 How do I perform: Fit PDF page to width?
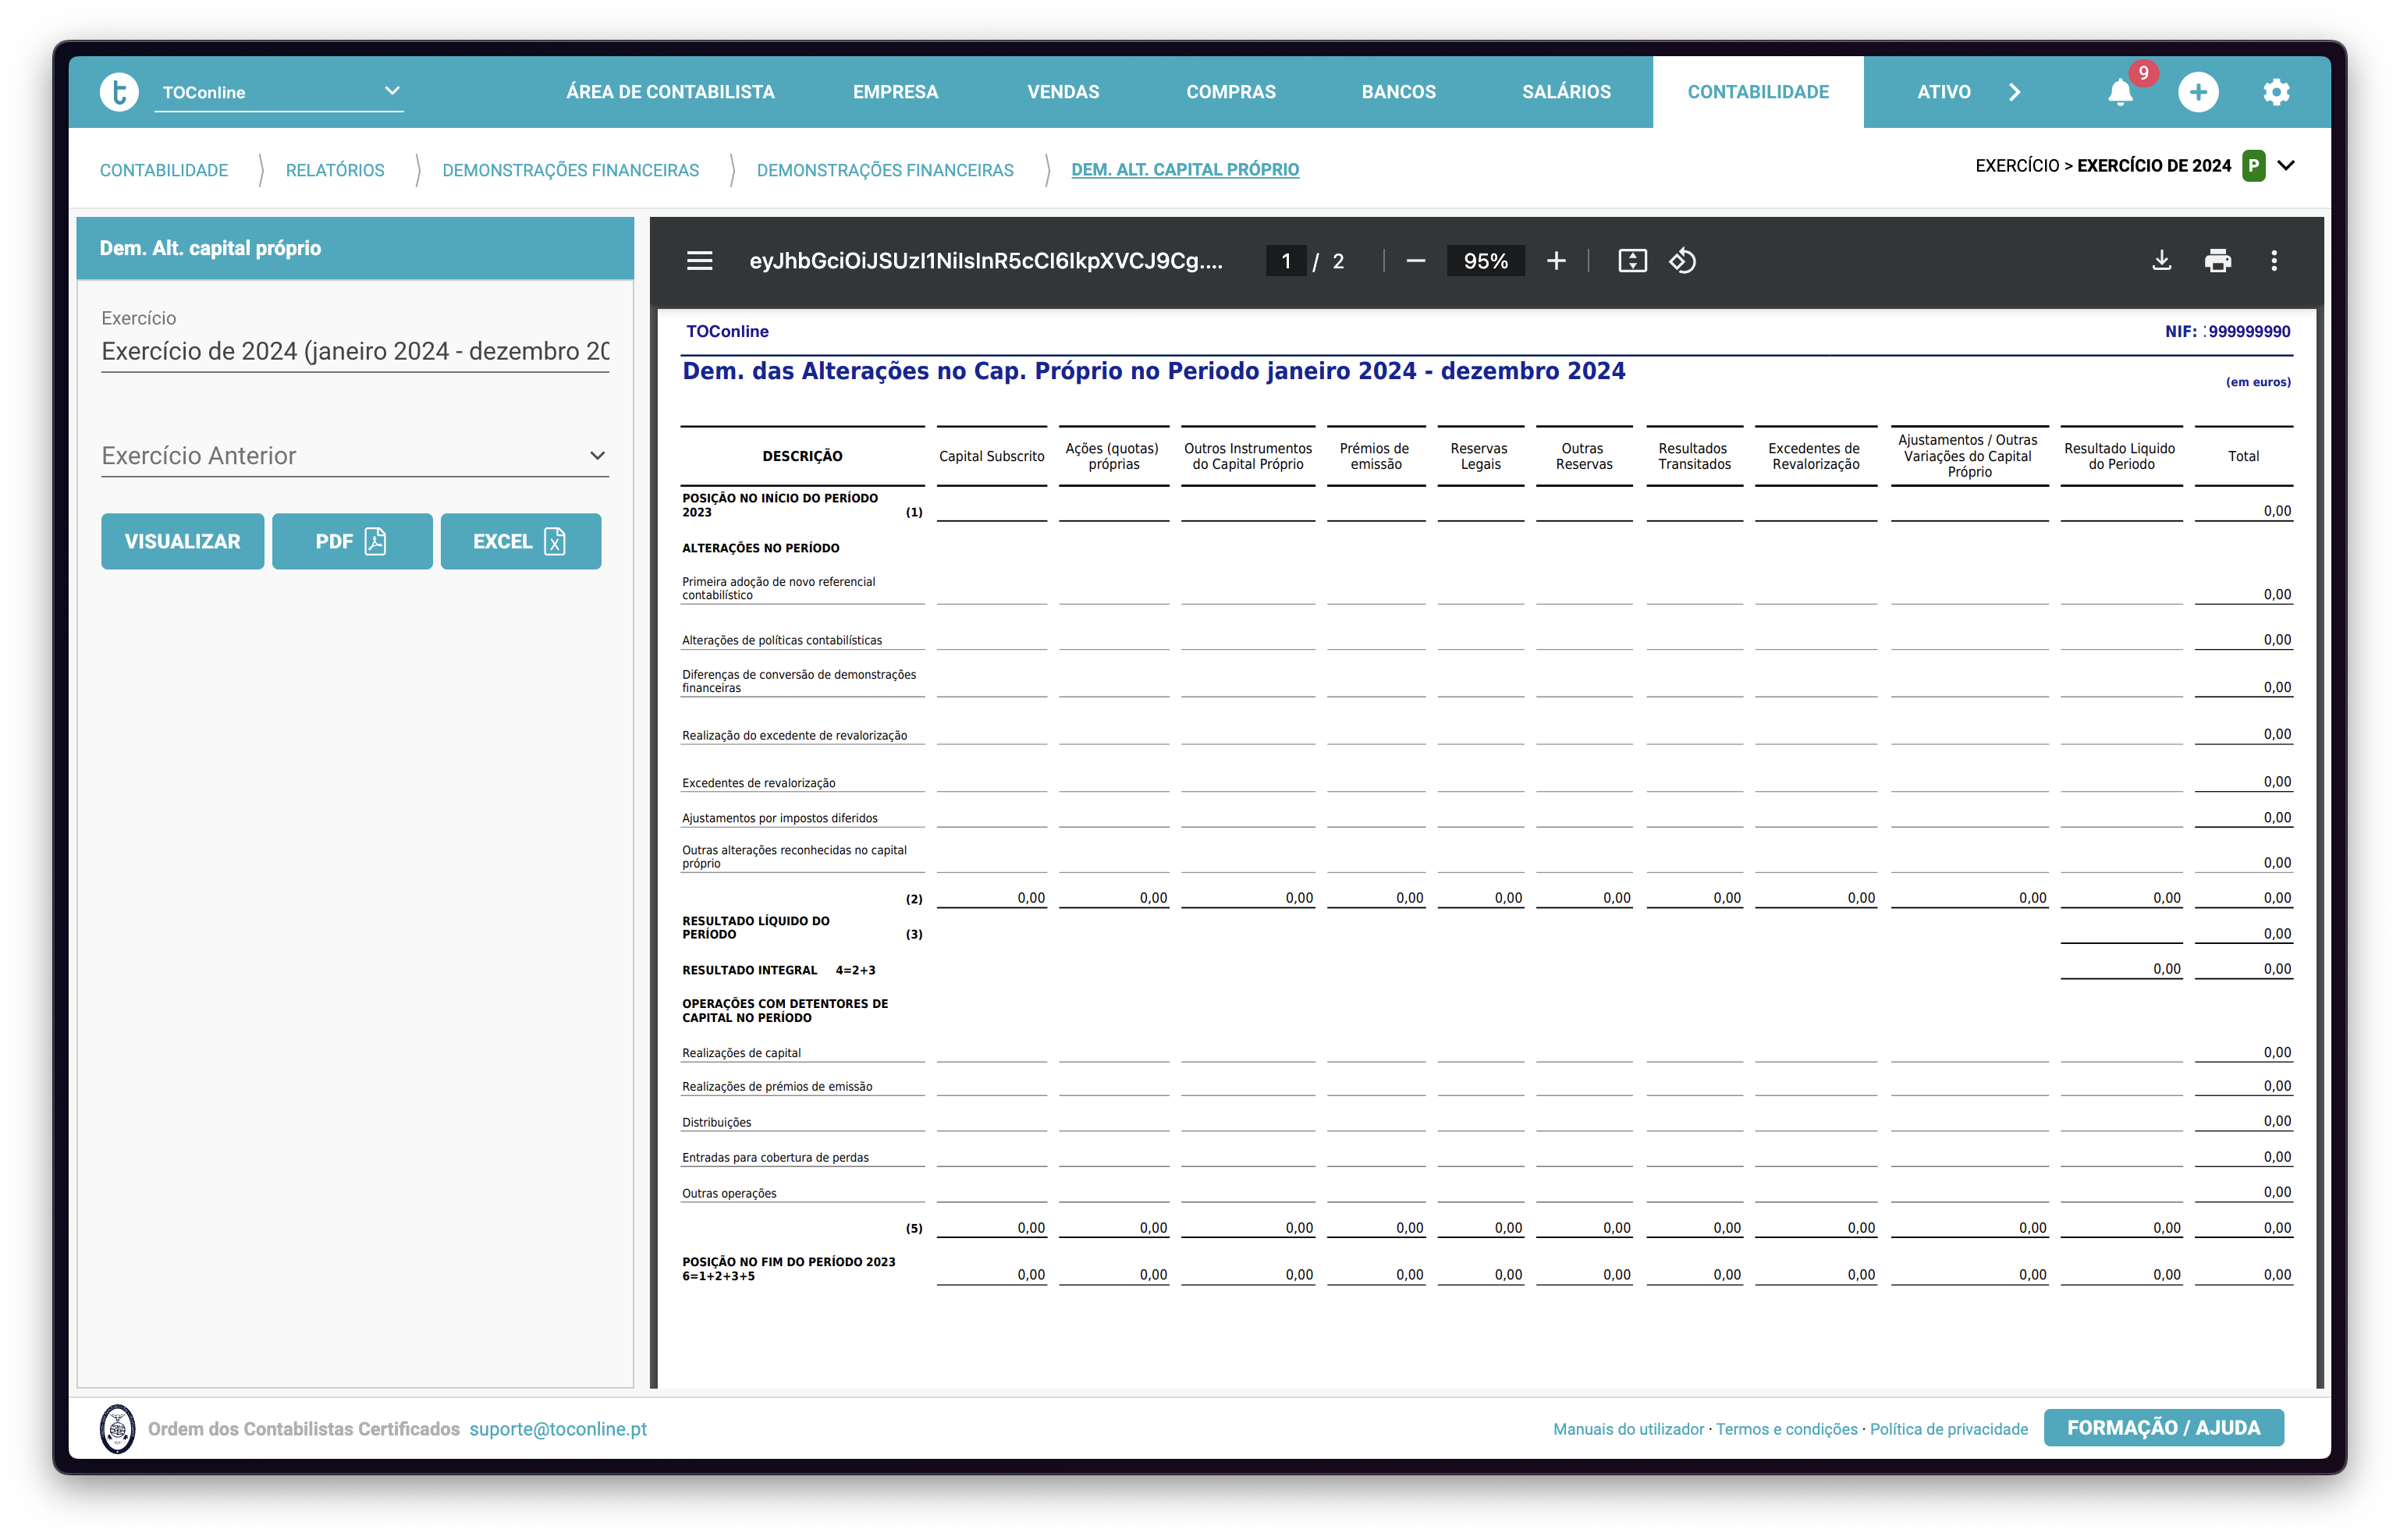(1632, 261)
